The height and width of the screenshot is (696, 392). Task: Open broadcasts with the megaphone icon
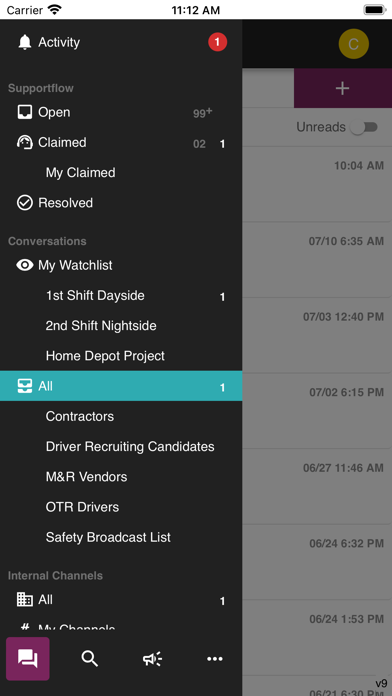(152, 659)
